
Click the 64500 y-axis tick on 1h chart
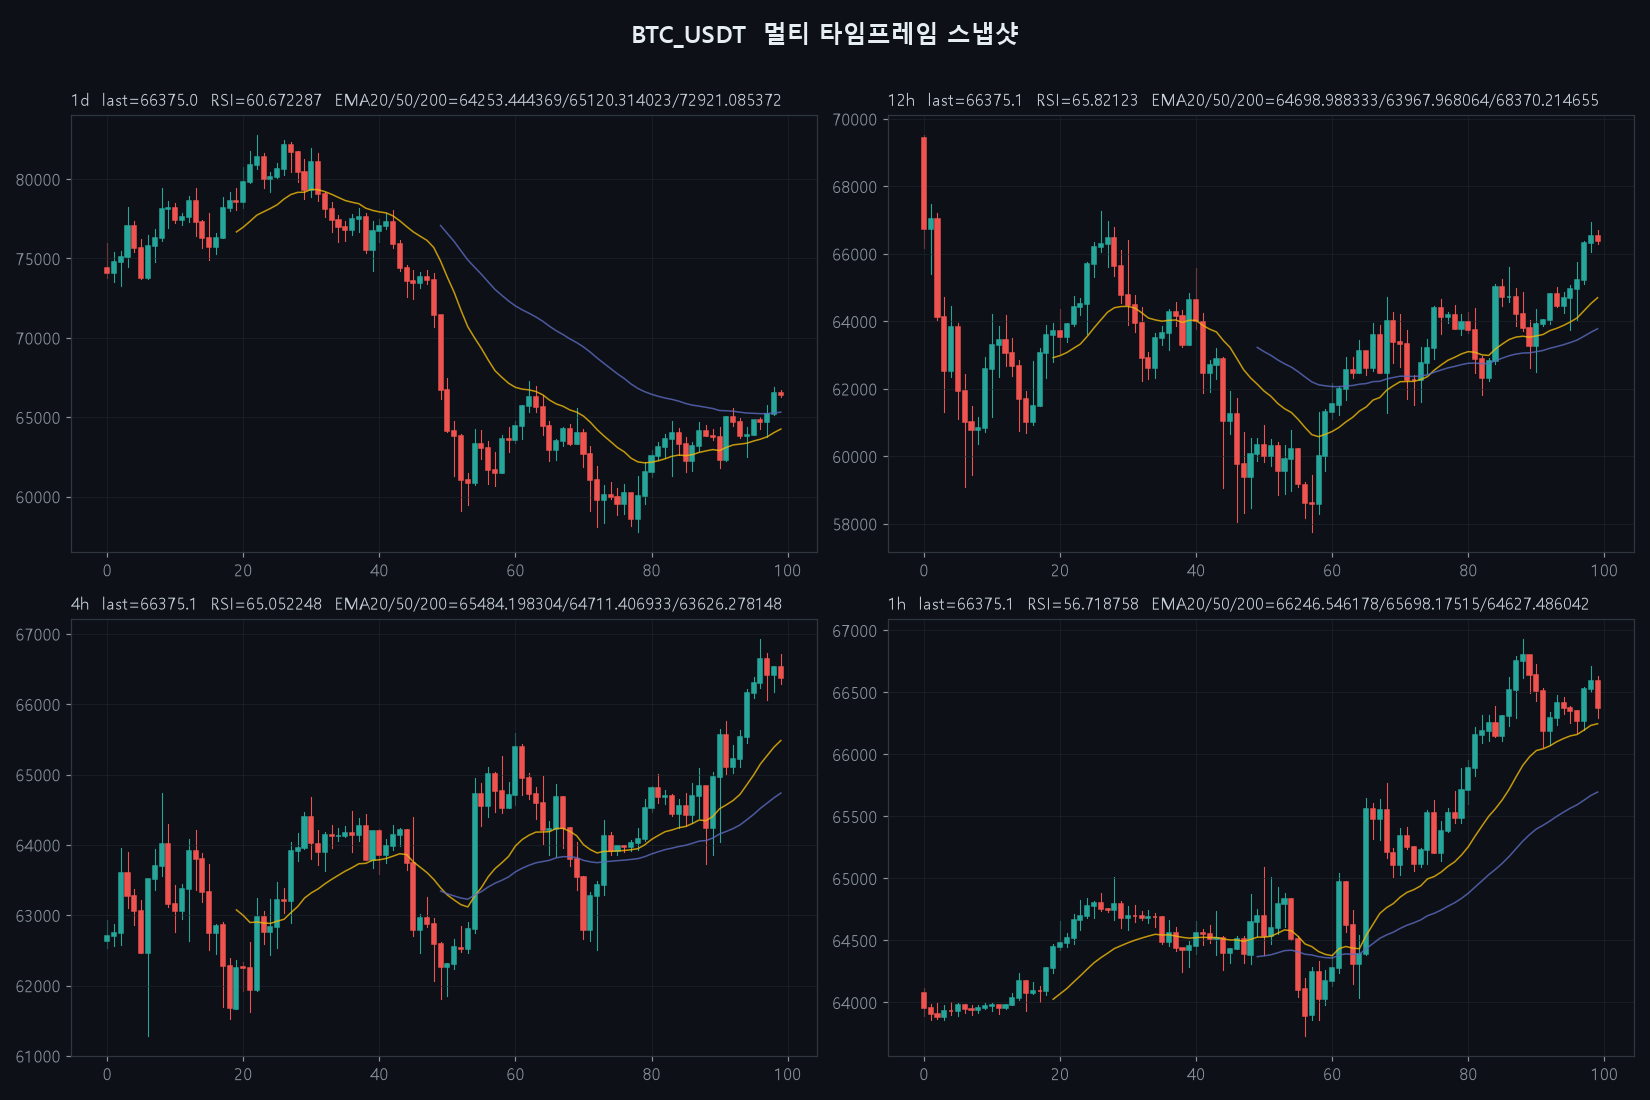pyautogui.click(x=855, y=941)
